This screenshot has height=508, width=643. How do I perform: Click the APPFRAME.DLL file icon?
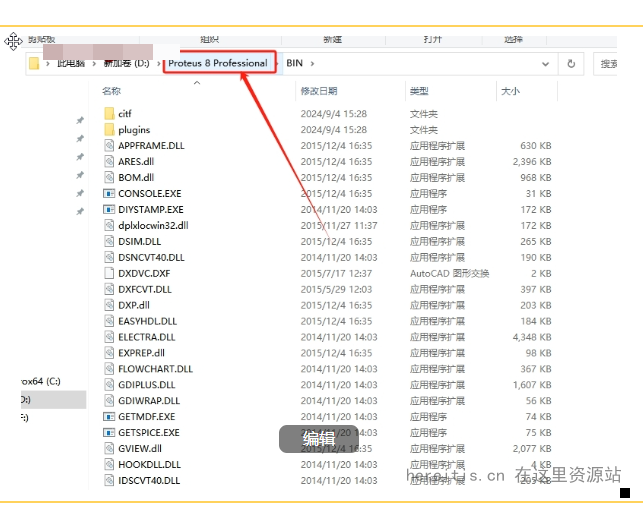[x=109, y=146]
